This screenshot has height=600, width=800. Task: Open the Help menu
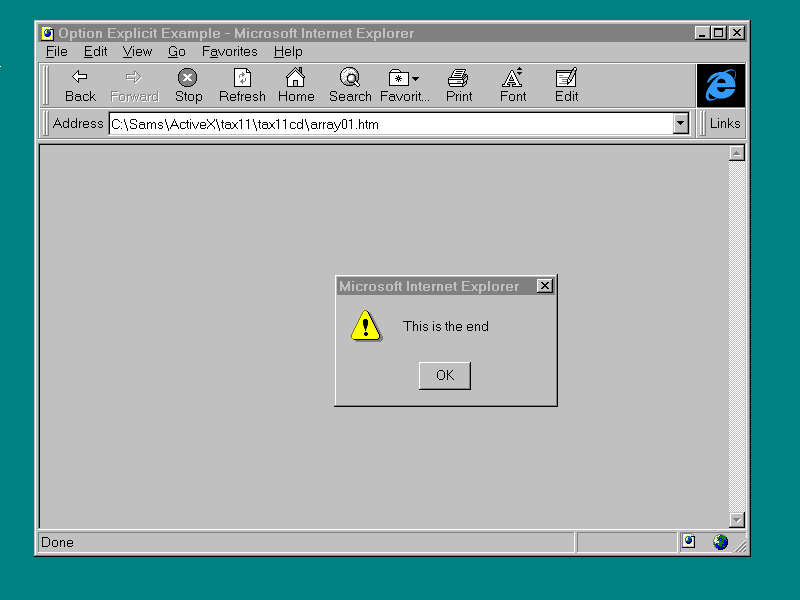288,52
